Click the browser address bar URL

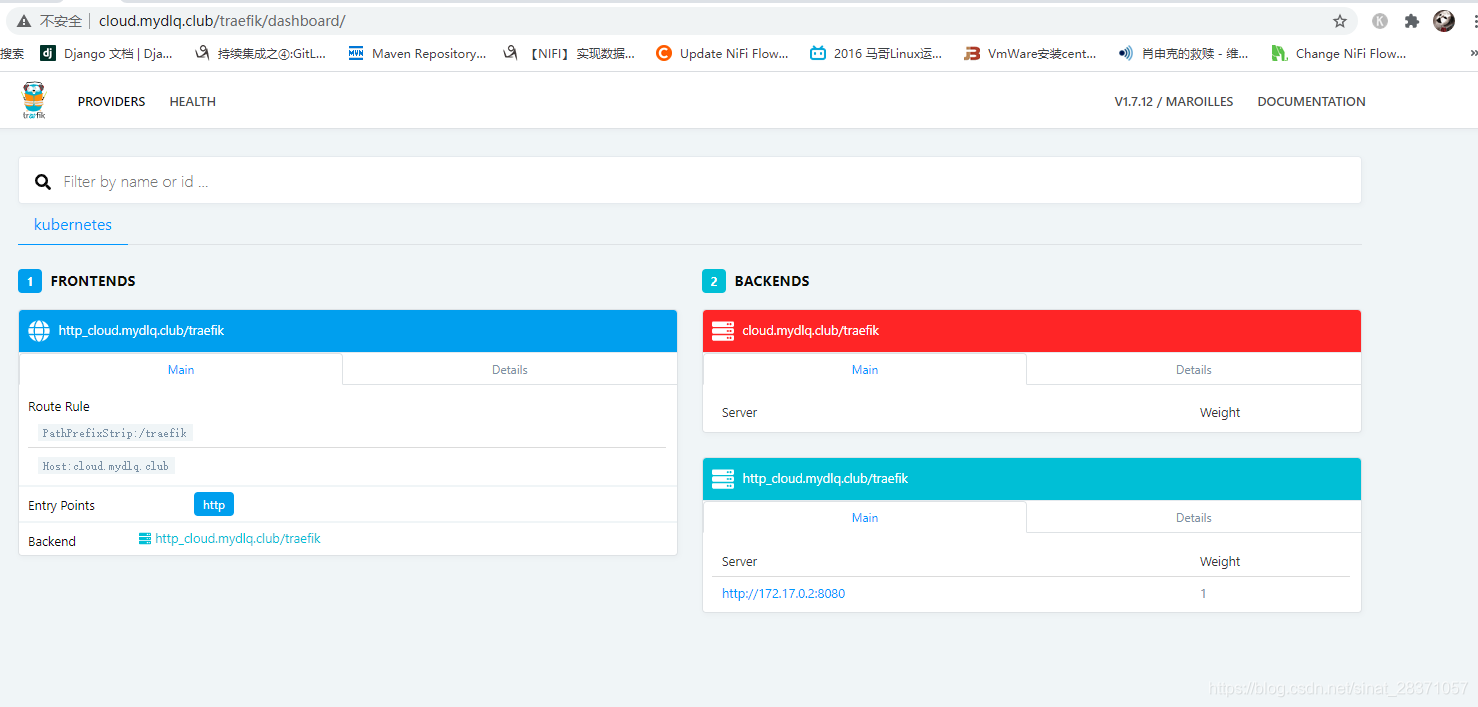point(222,21)
